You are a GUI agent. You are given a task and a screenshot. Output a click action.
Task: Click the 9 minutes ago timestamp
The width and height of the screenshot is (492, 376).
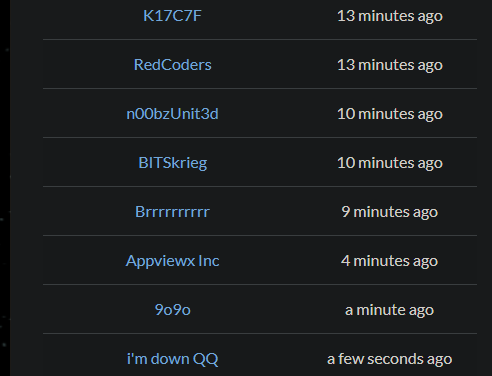[390, 212]
